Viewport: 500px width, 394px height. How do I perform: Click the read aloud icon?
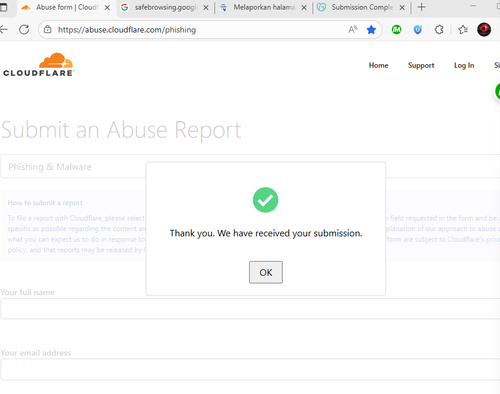point(353,30)
